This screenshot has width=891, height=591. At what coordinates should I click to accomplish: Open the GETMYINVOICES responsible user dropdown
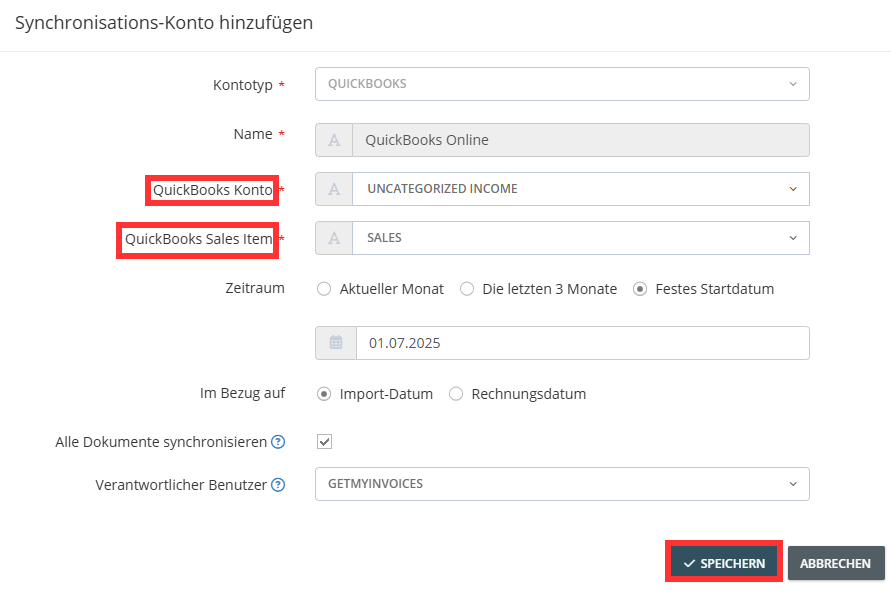click(x=563, y=484)
